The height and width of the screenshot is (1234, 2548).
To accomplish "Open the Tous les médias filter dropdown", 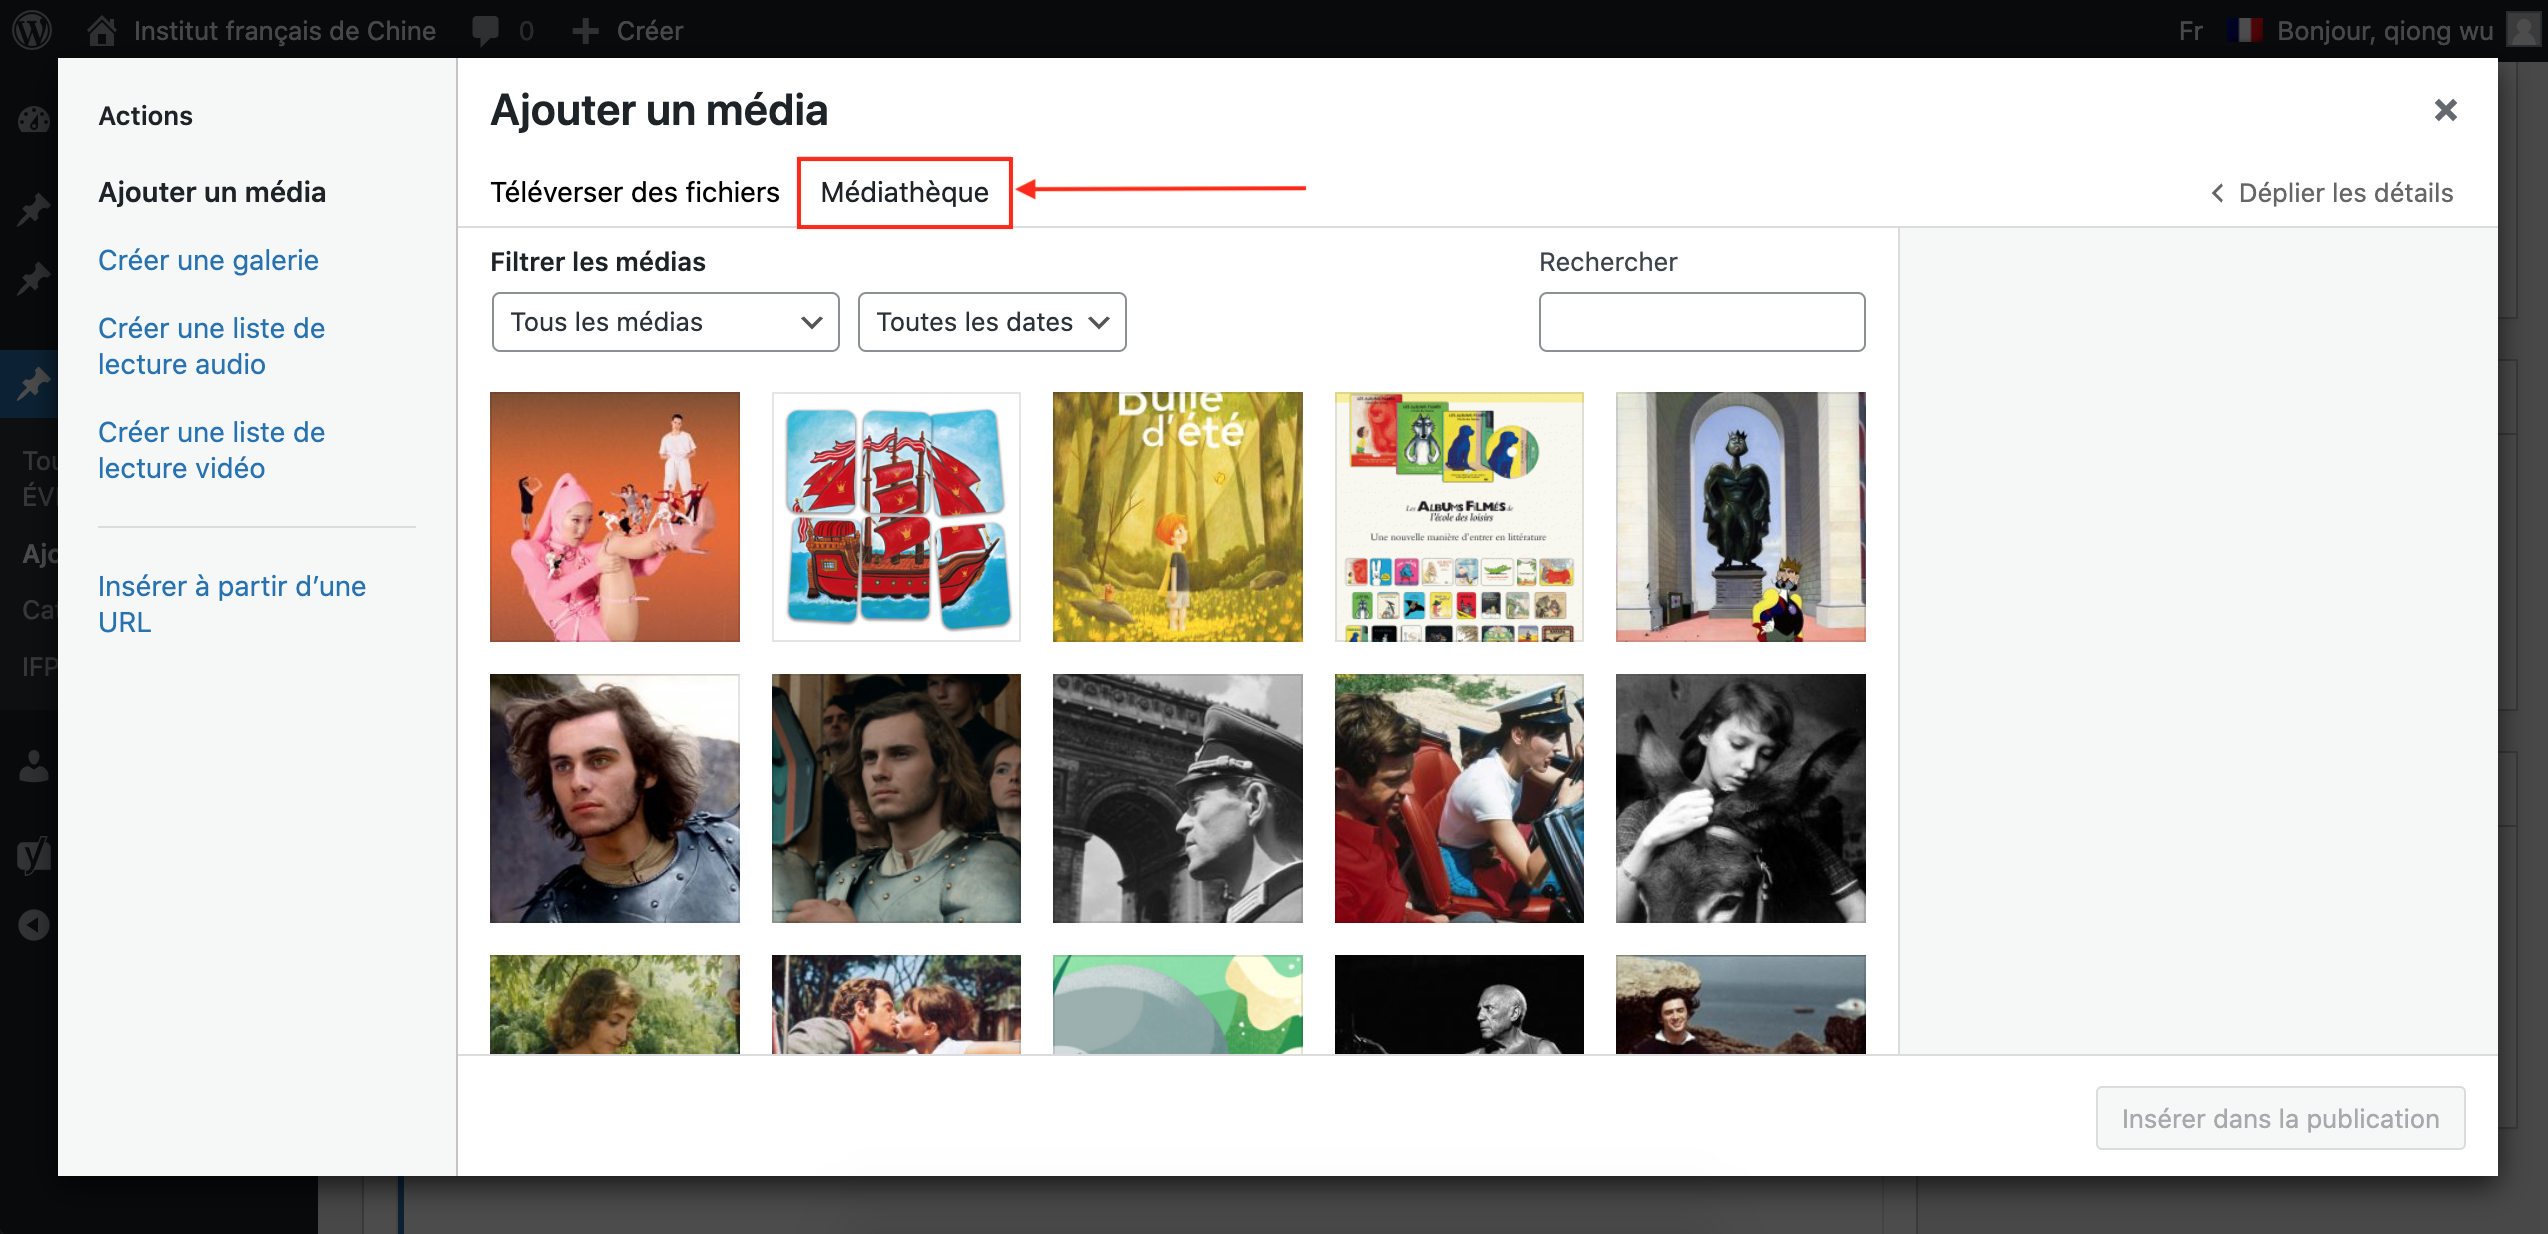I will (x=665, y=322).
